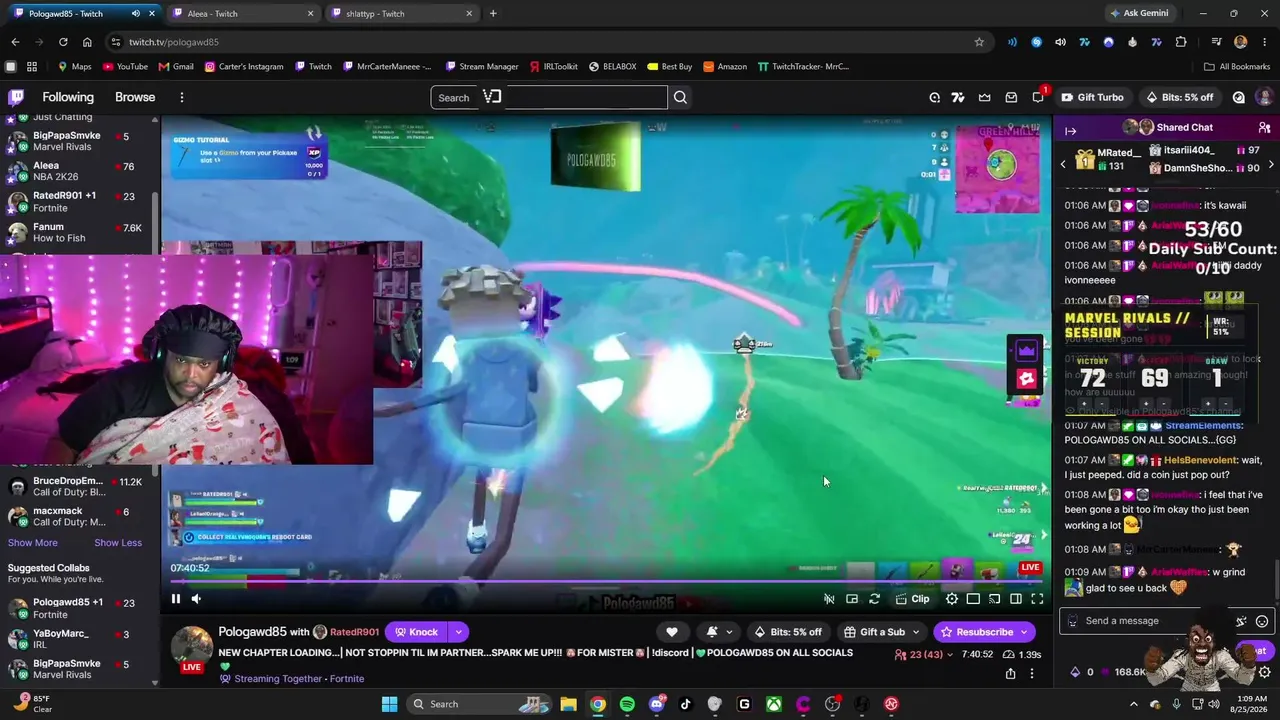This screenshot has width=1280, height=720.
Task: Expand the Resubscribe options chevron
Action: [x=1023, y=632]
